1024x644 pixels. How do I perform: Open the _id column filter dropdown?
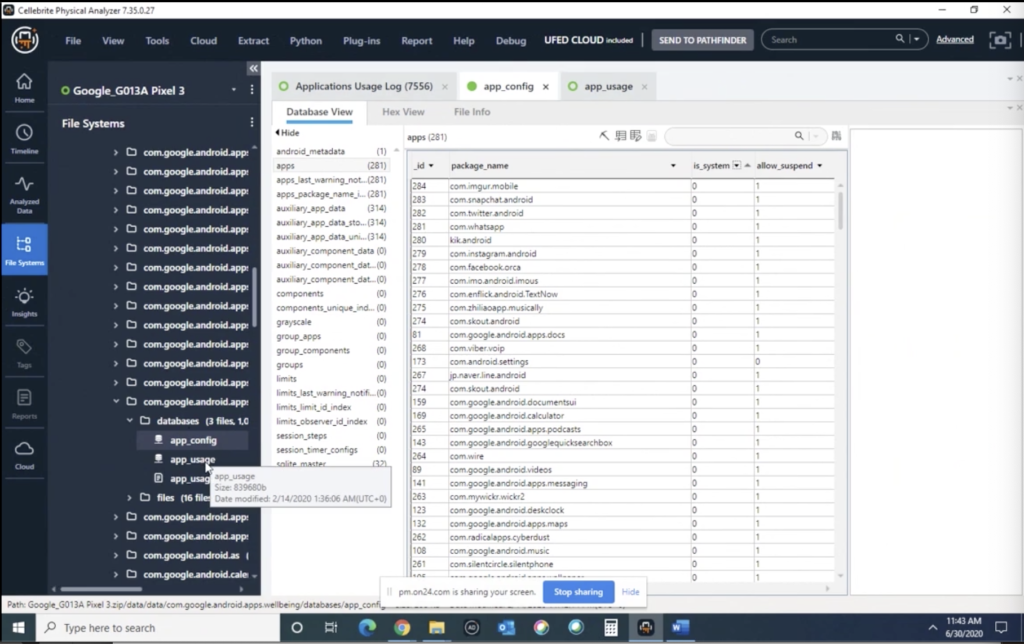(x=431, y=166)
